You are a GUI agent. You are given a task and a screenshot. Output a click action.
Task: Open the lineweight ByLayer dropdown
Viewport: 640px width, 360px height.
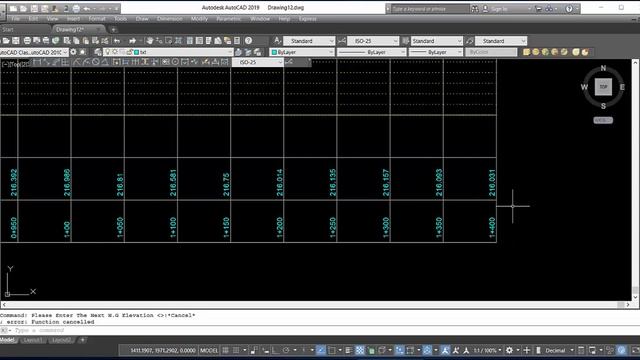(x=436, y=52)
